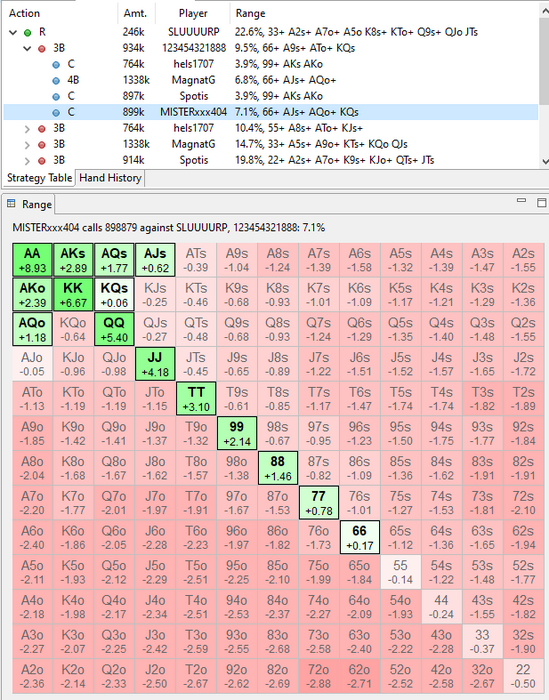Screen dimensions: 549x700
Task: Click the 77 +0.78 cell
Action: 318,503
